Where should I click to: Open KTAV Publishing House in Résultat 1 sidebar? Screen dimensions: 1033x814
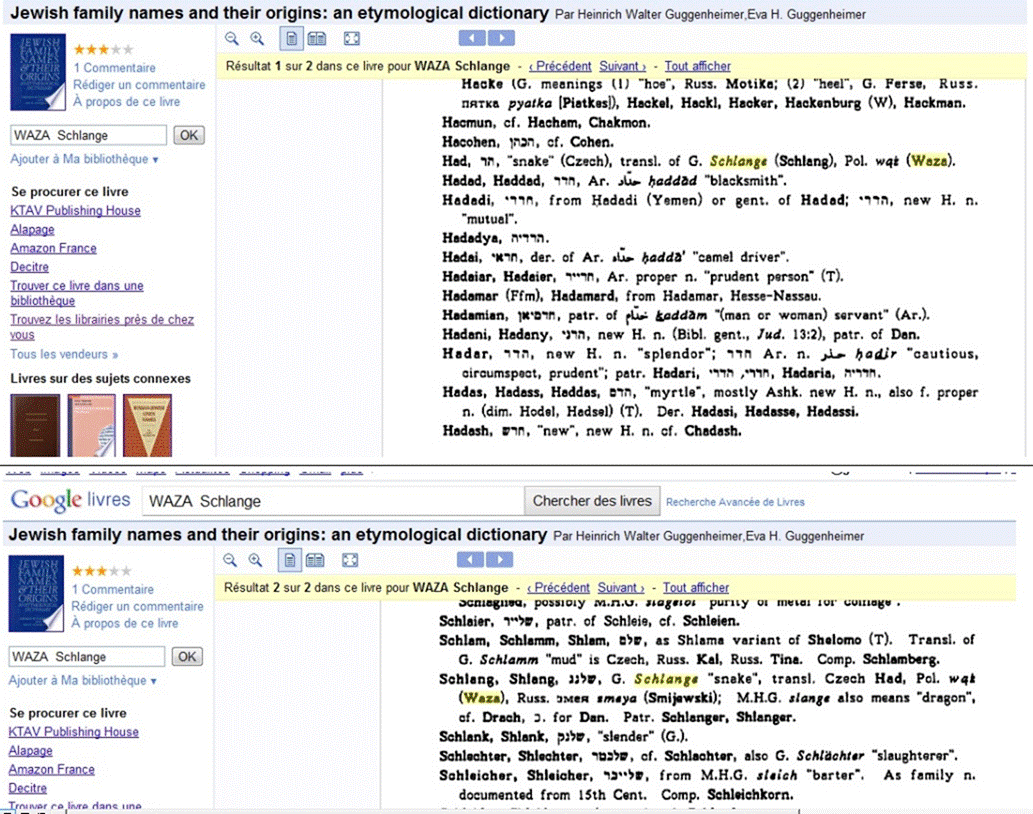[76, 211]
